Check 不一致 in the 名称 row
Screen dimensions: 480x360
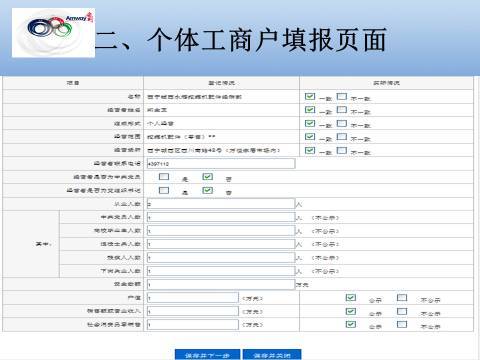click(x=342, y=96)
